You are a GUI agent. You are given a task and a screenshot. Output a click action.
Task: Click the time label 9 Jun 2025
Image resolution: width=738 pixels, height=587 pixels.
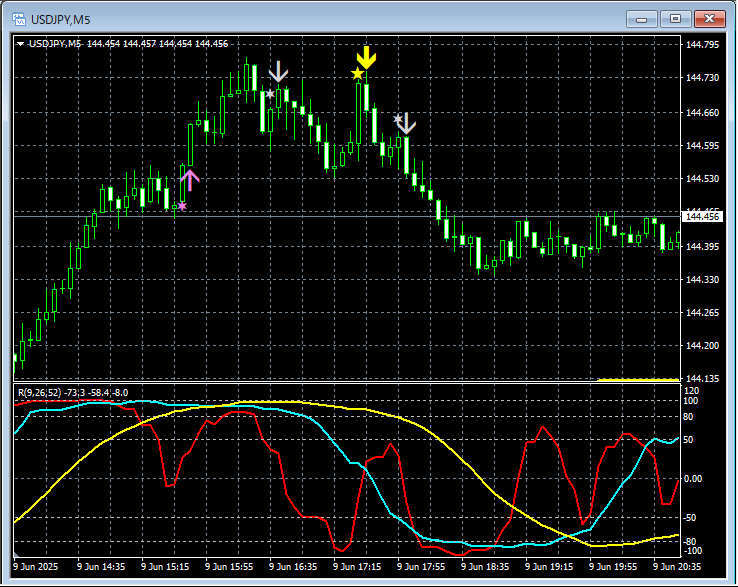[x=35, y=567]
